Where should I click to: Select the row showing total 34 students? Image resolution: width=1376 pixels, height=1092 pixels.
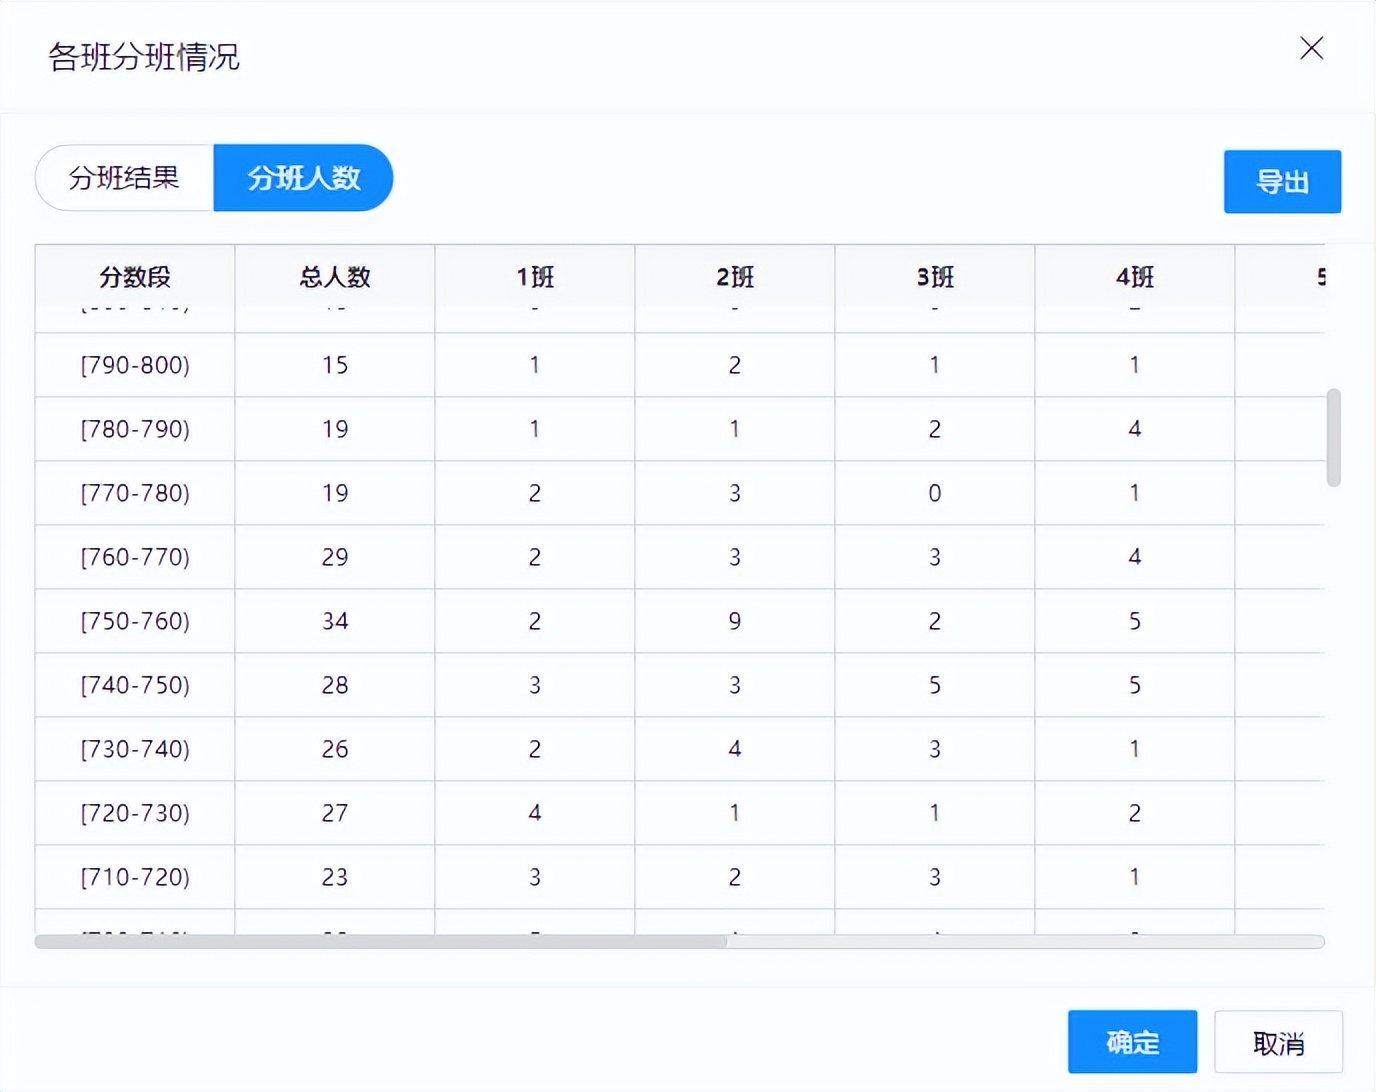pyautogui.click(x=334, y=621)
